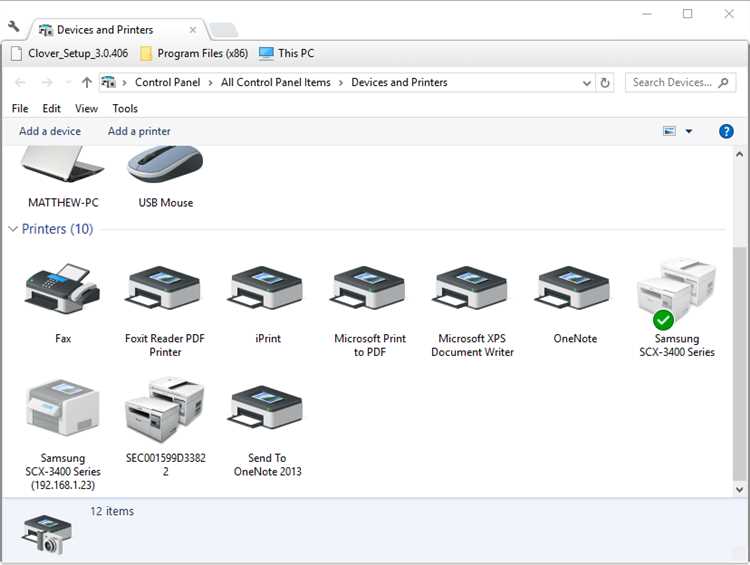Screen dimensions: 750x565
Task: Select the USB Mouse device icon
Action: coord(165,164)
